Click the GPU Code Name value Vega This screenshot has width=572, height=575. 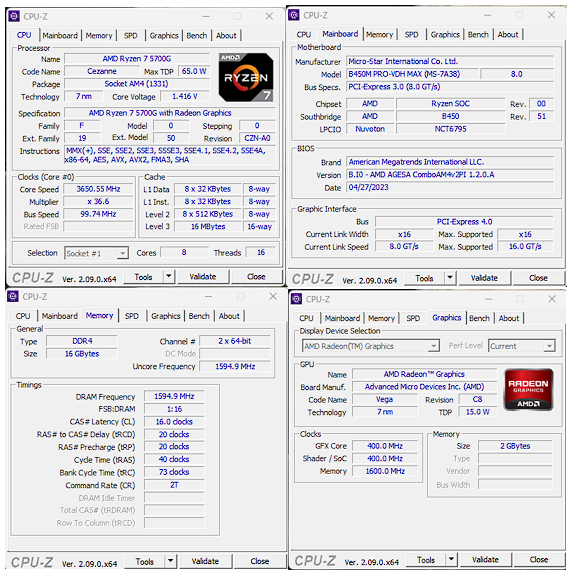point(385,399)
